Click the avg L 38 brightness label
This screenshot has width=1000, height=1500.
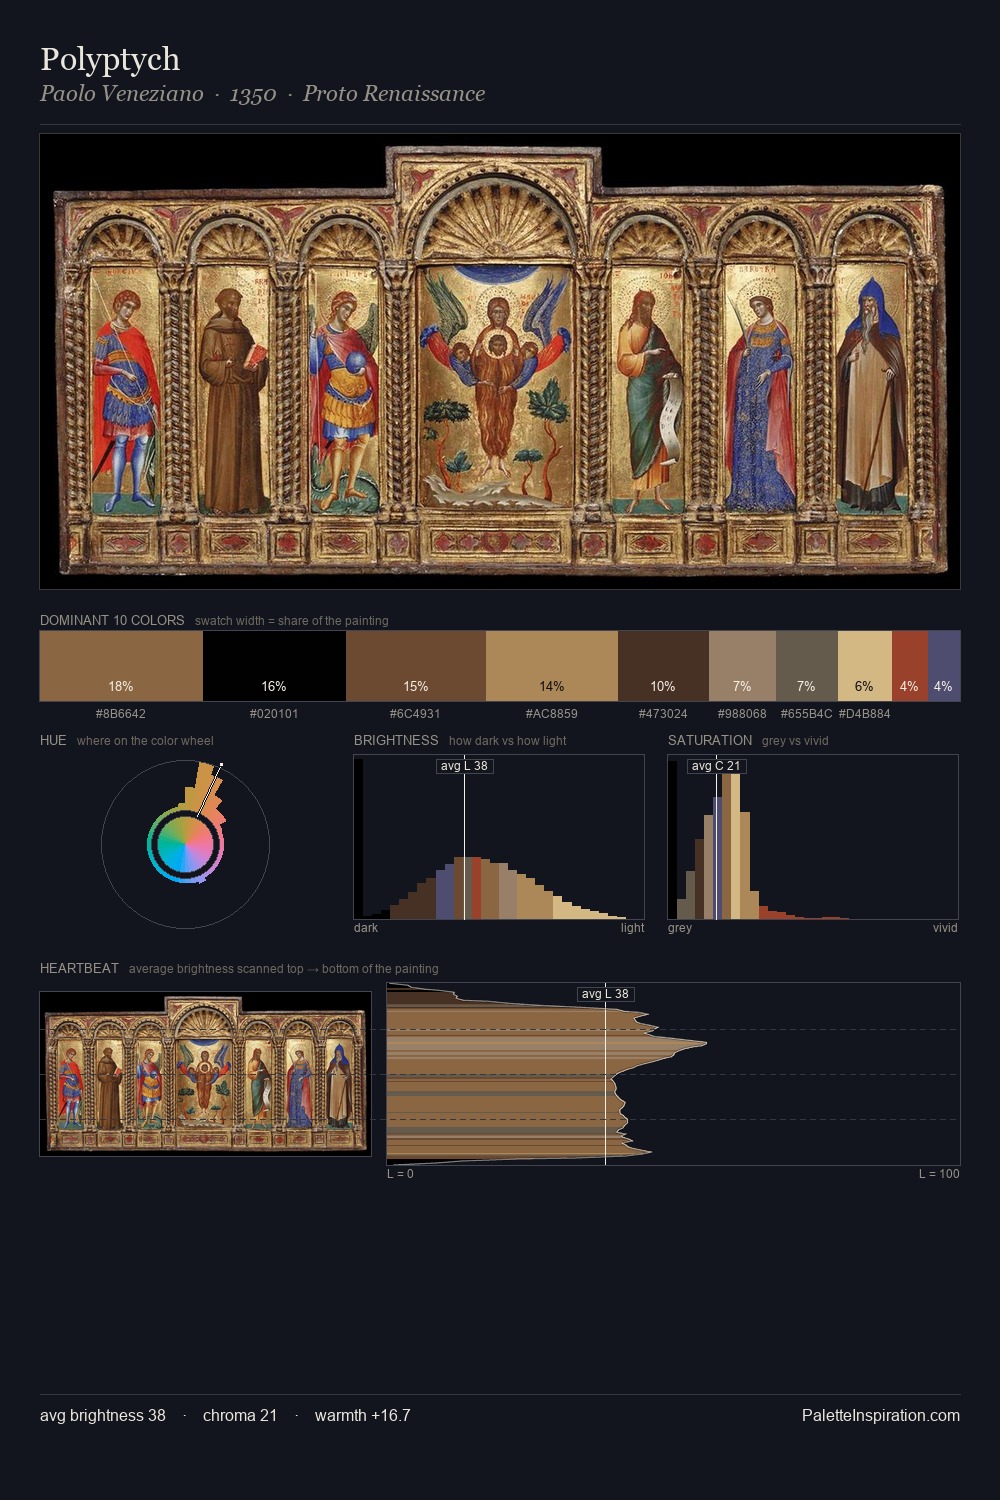tap(464, 766)
